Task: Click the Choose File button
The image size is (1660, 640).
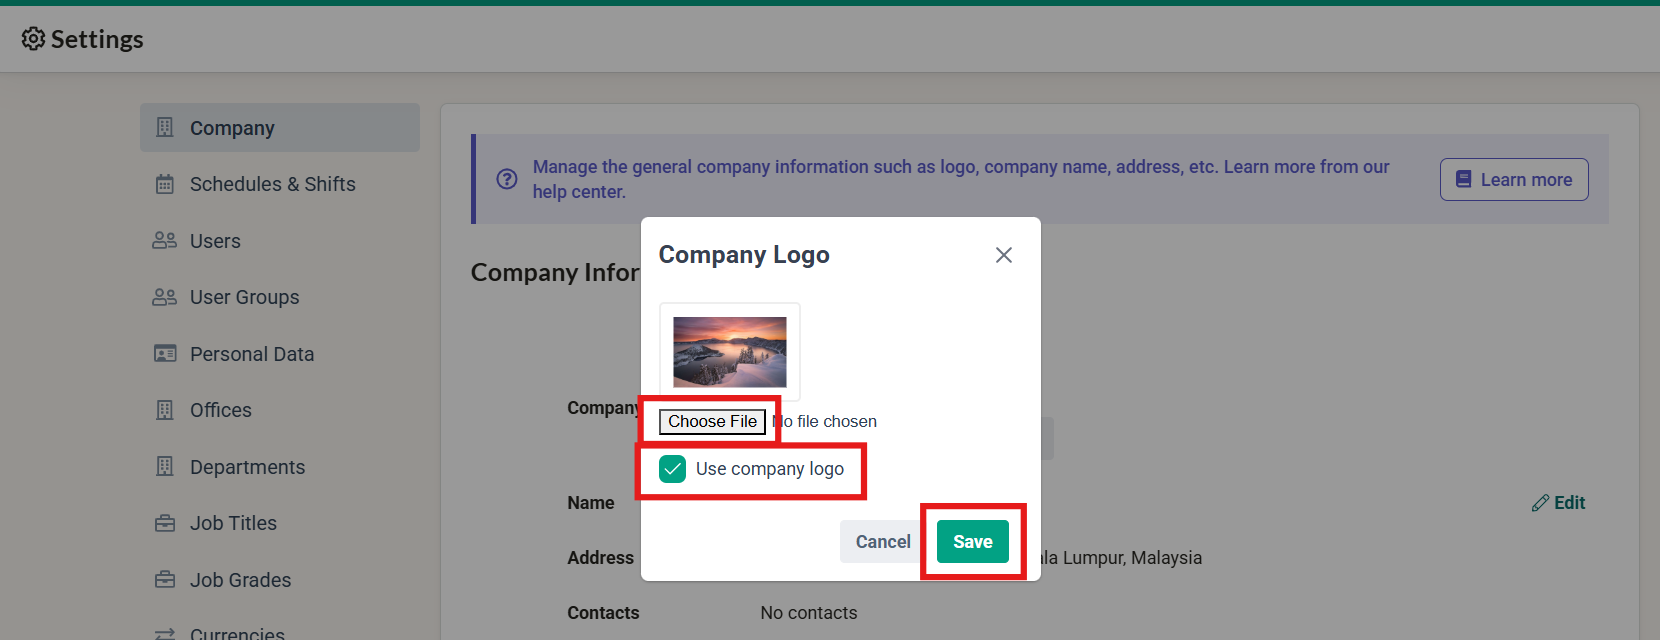Action: point(713,422)
